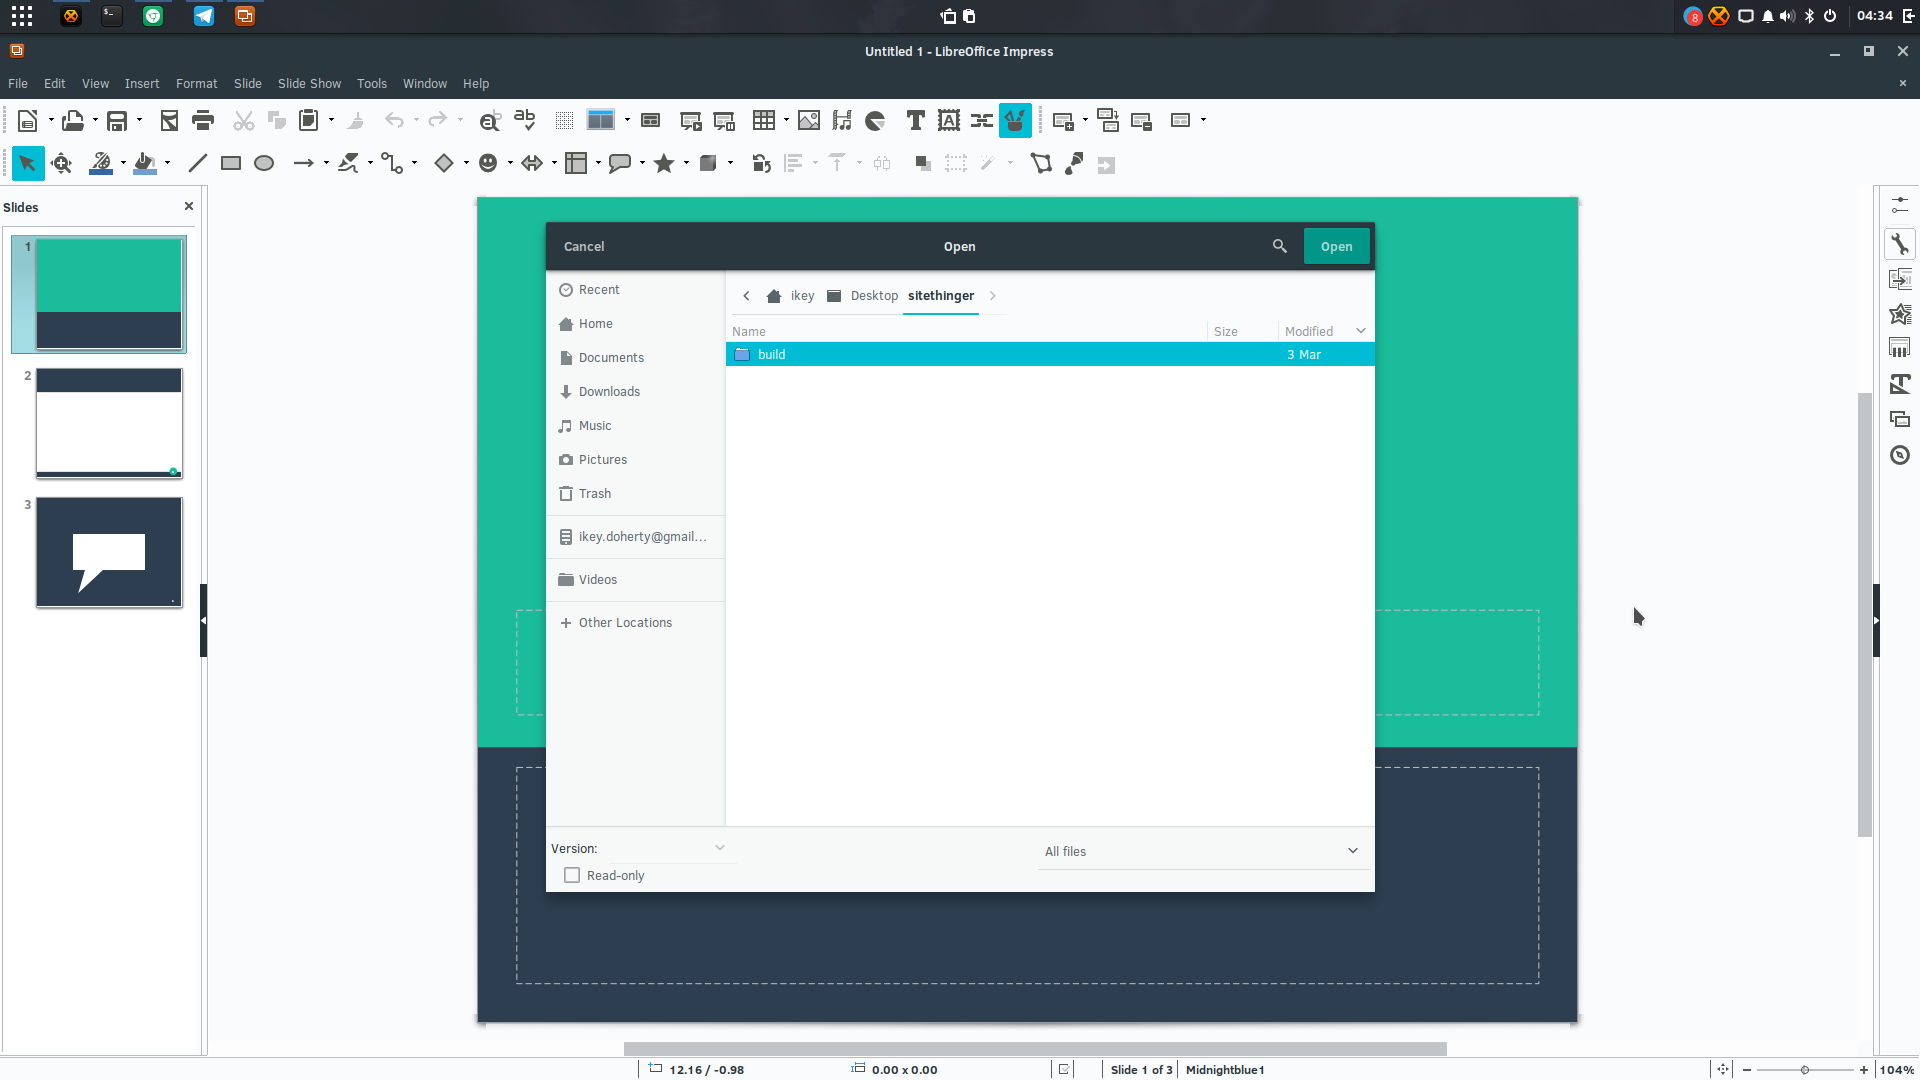
Task: Select the Zoom & Pan tool
Action: 62,164
